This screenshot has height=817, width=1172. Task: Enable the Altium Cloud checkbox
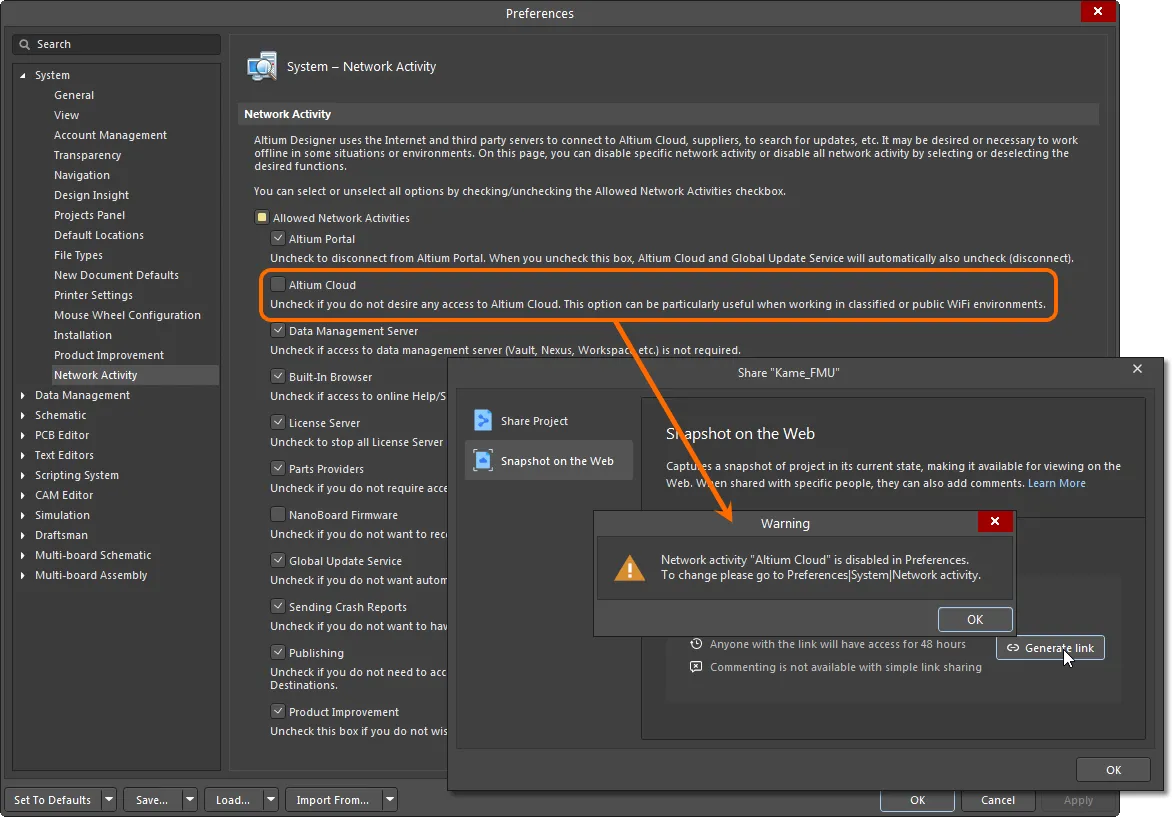(x=278, y=284)
